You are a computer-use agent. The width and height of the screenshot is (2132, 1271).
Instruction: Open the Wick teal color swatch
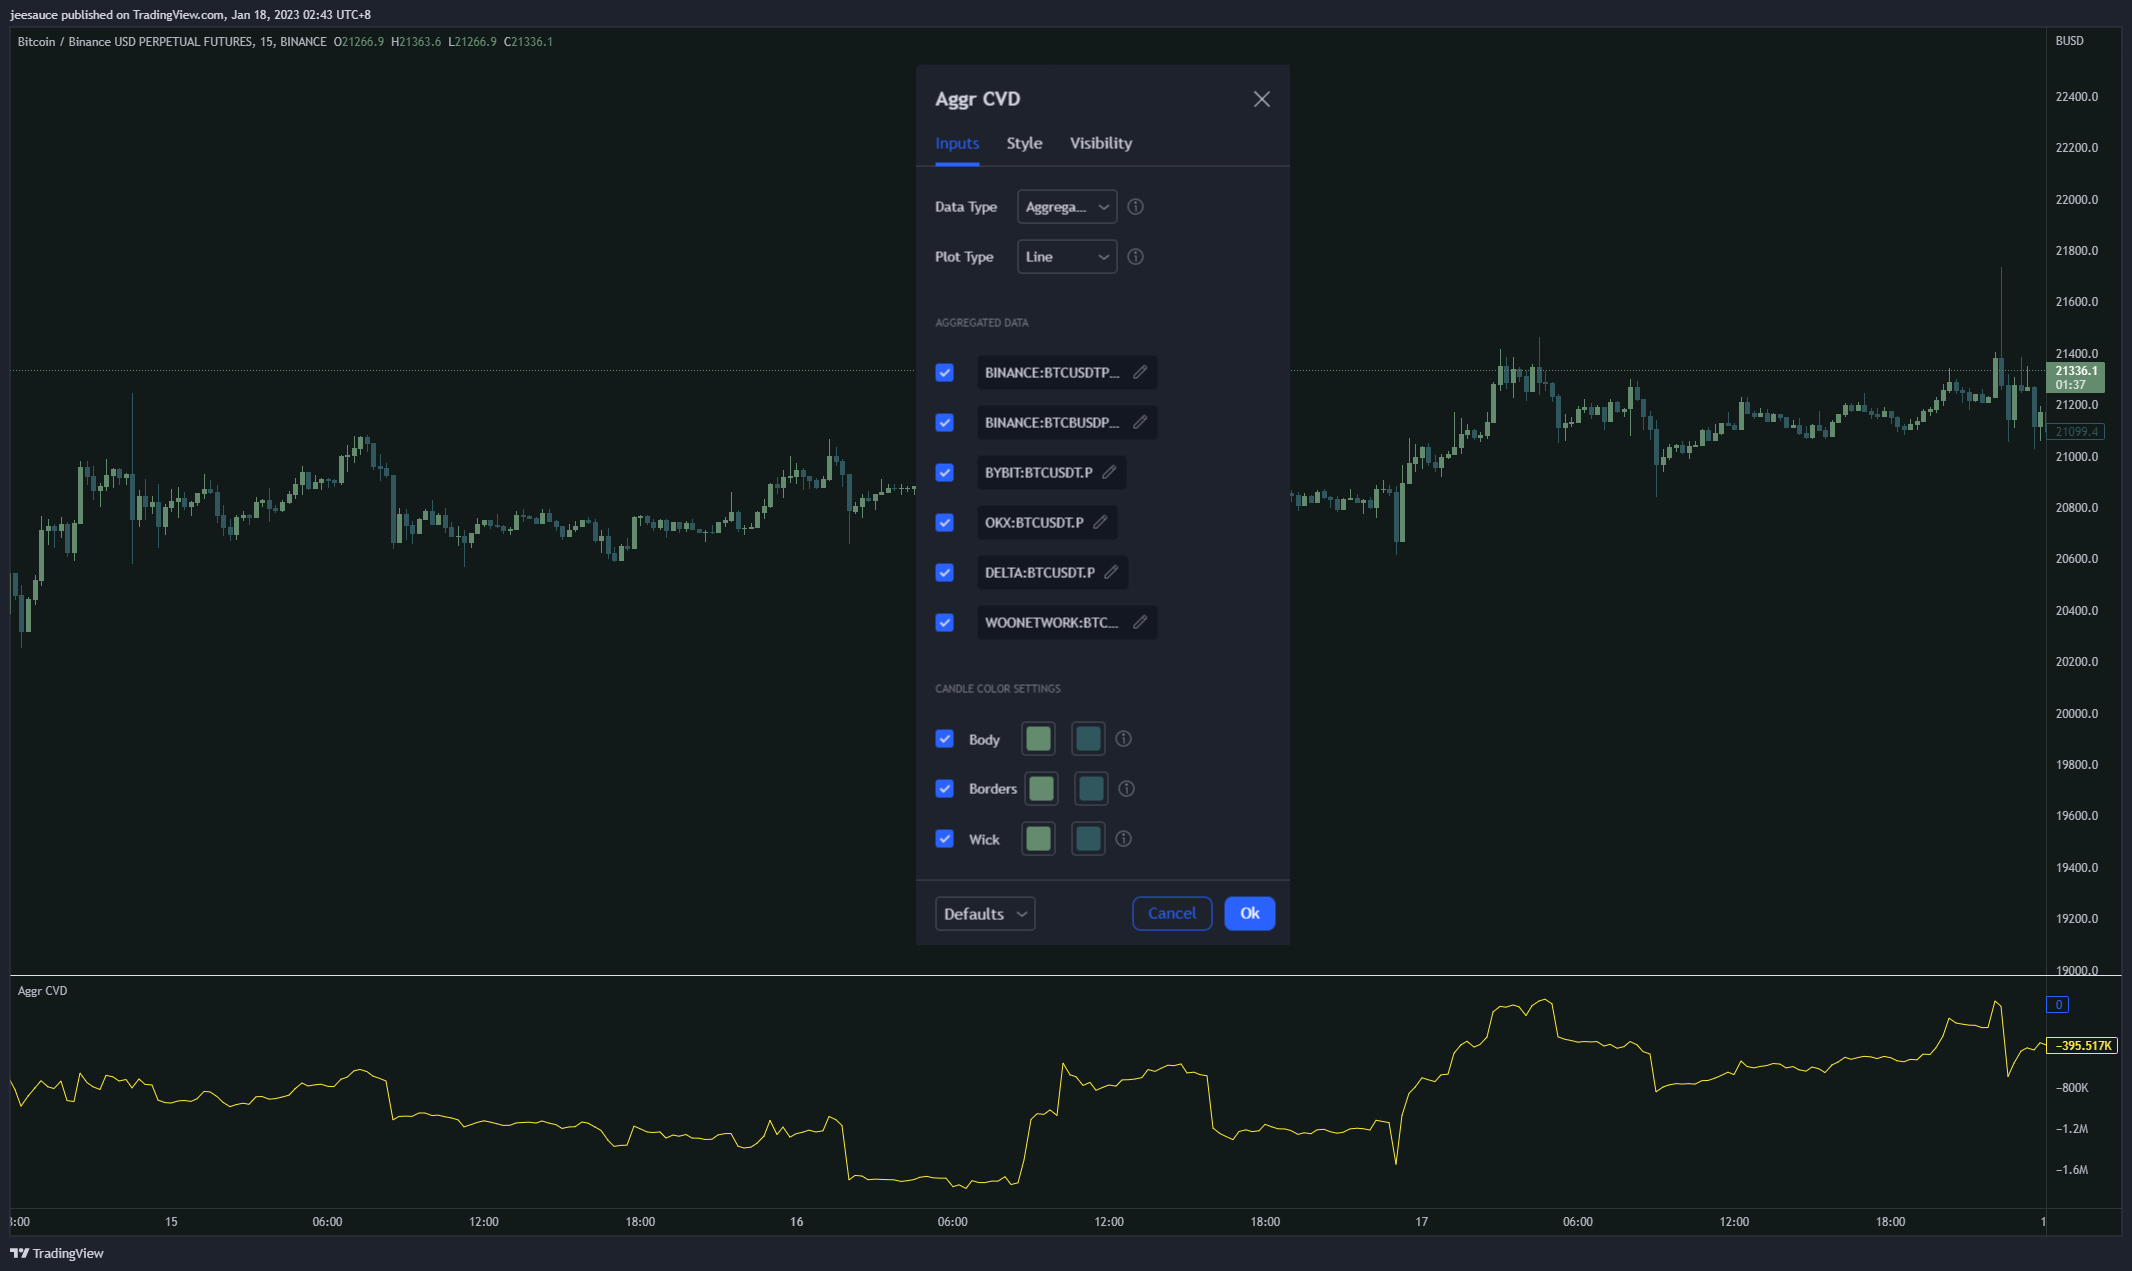click(x=1088, y=839)
